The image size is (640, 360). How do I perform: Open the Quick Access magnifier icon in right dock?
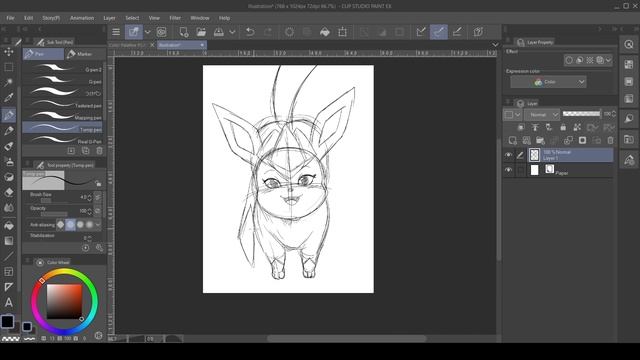629,44
